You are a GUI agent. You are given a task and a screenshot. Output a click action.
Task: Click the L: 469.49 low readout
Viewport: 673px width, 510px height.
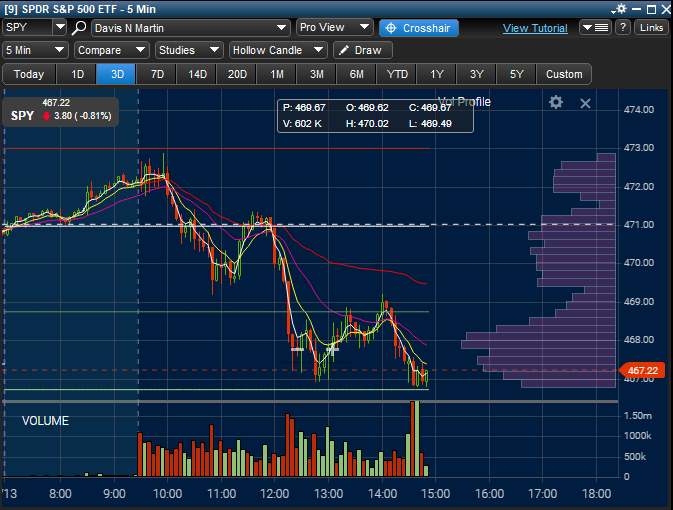point(430,124)
